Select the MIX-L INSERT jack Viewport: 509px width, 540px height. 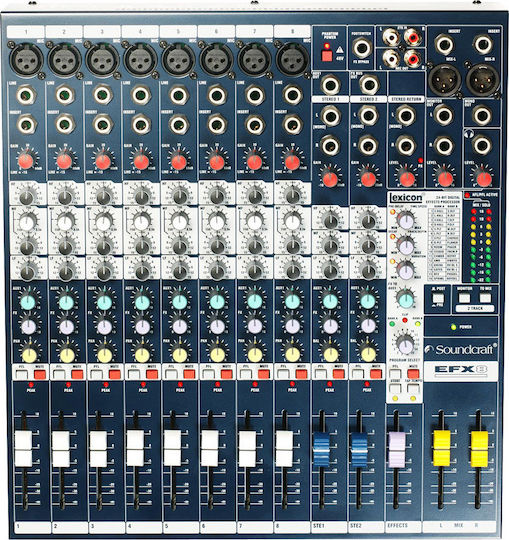(444, 45)
